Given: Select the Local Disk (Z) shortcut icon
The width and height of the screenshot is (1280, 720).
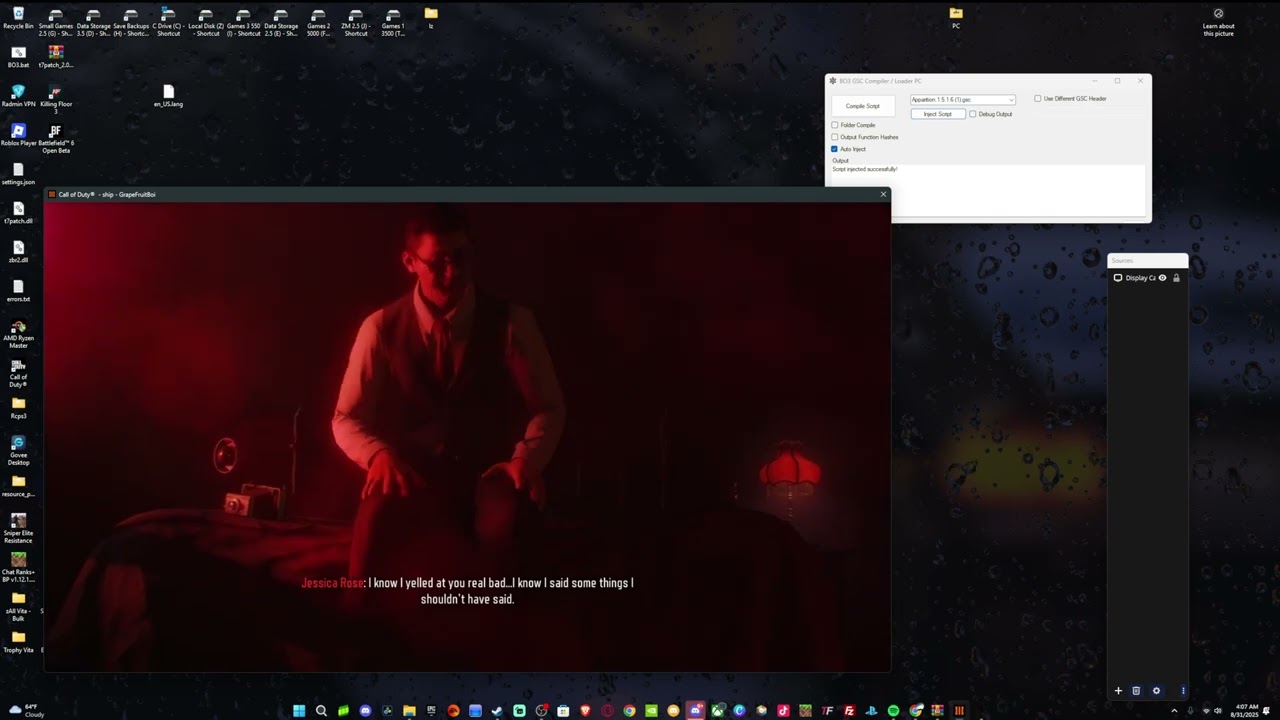Looking at the screenshot, I should [x=206, y=22].
